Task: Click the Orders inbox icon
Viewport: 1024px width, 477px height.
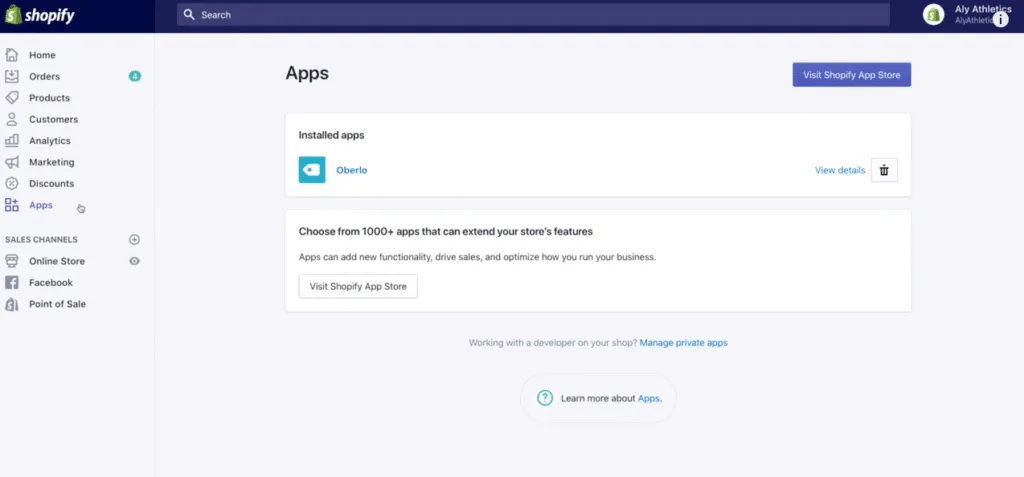Action: pos(12,76)
